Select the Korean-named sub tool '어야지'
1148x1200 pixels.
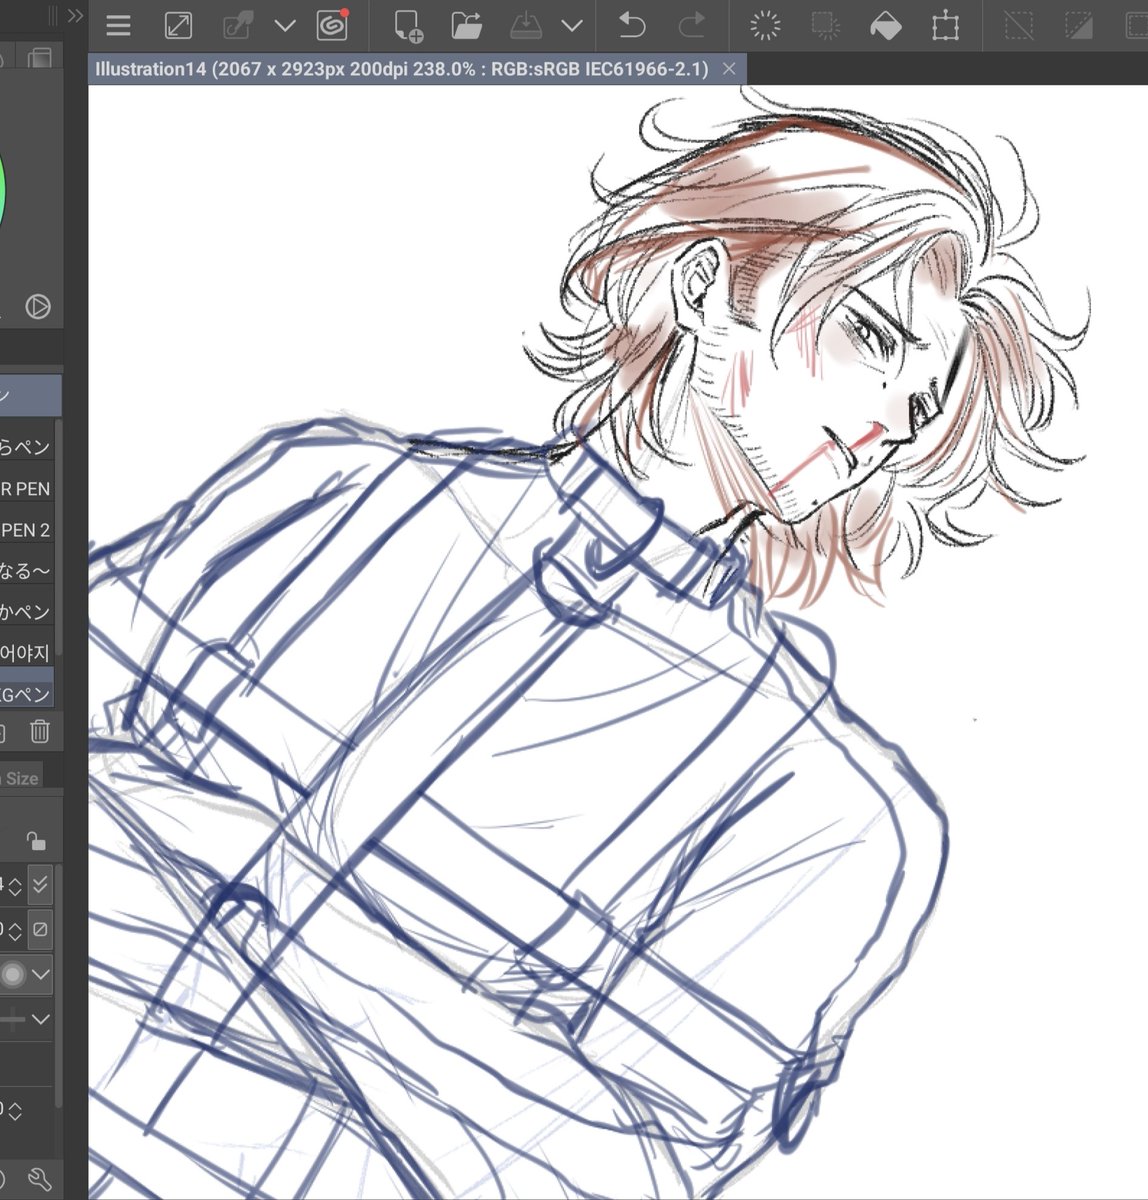pos(27,652)
